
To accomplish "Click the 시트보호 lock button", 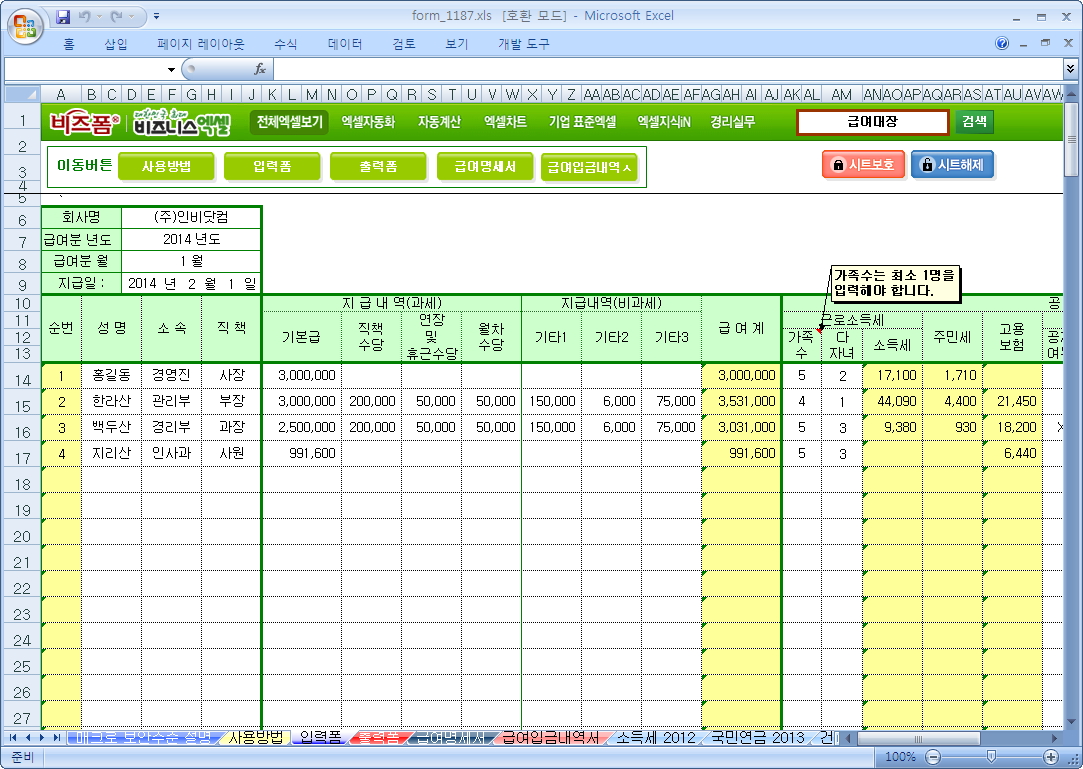I will [x=863, y=165].
